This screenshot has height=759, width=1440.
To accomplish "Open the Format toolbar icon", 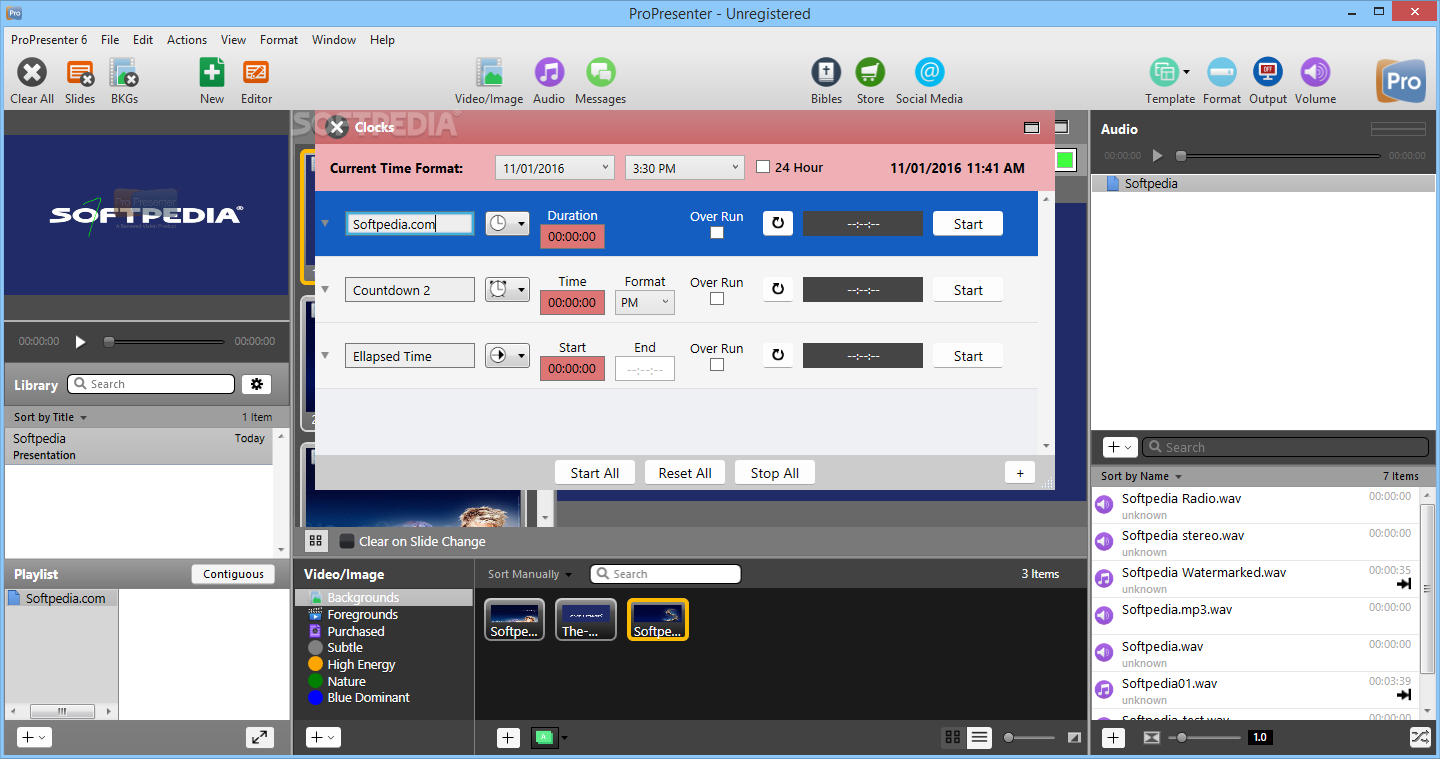I will [1222, 73].
